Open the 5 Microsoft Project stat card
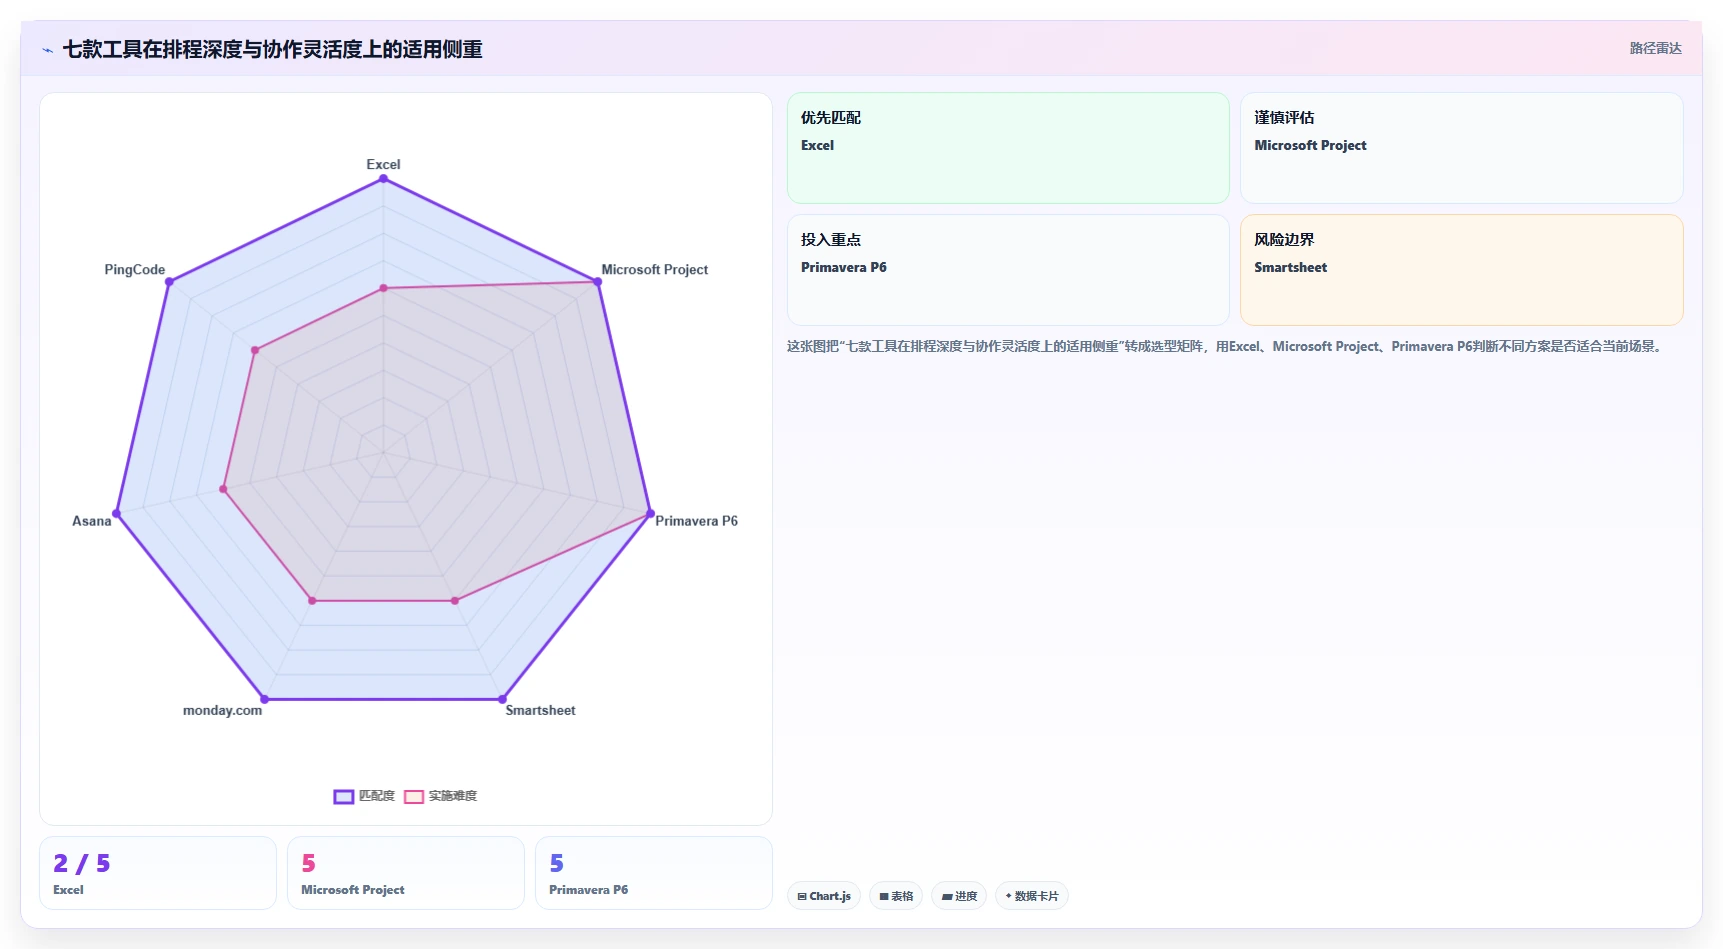Image resolution: width=1723 pixels, height=949 pixels. [x=406, y=873]
